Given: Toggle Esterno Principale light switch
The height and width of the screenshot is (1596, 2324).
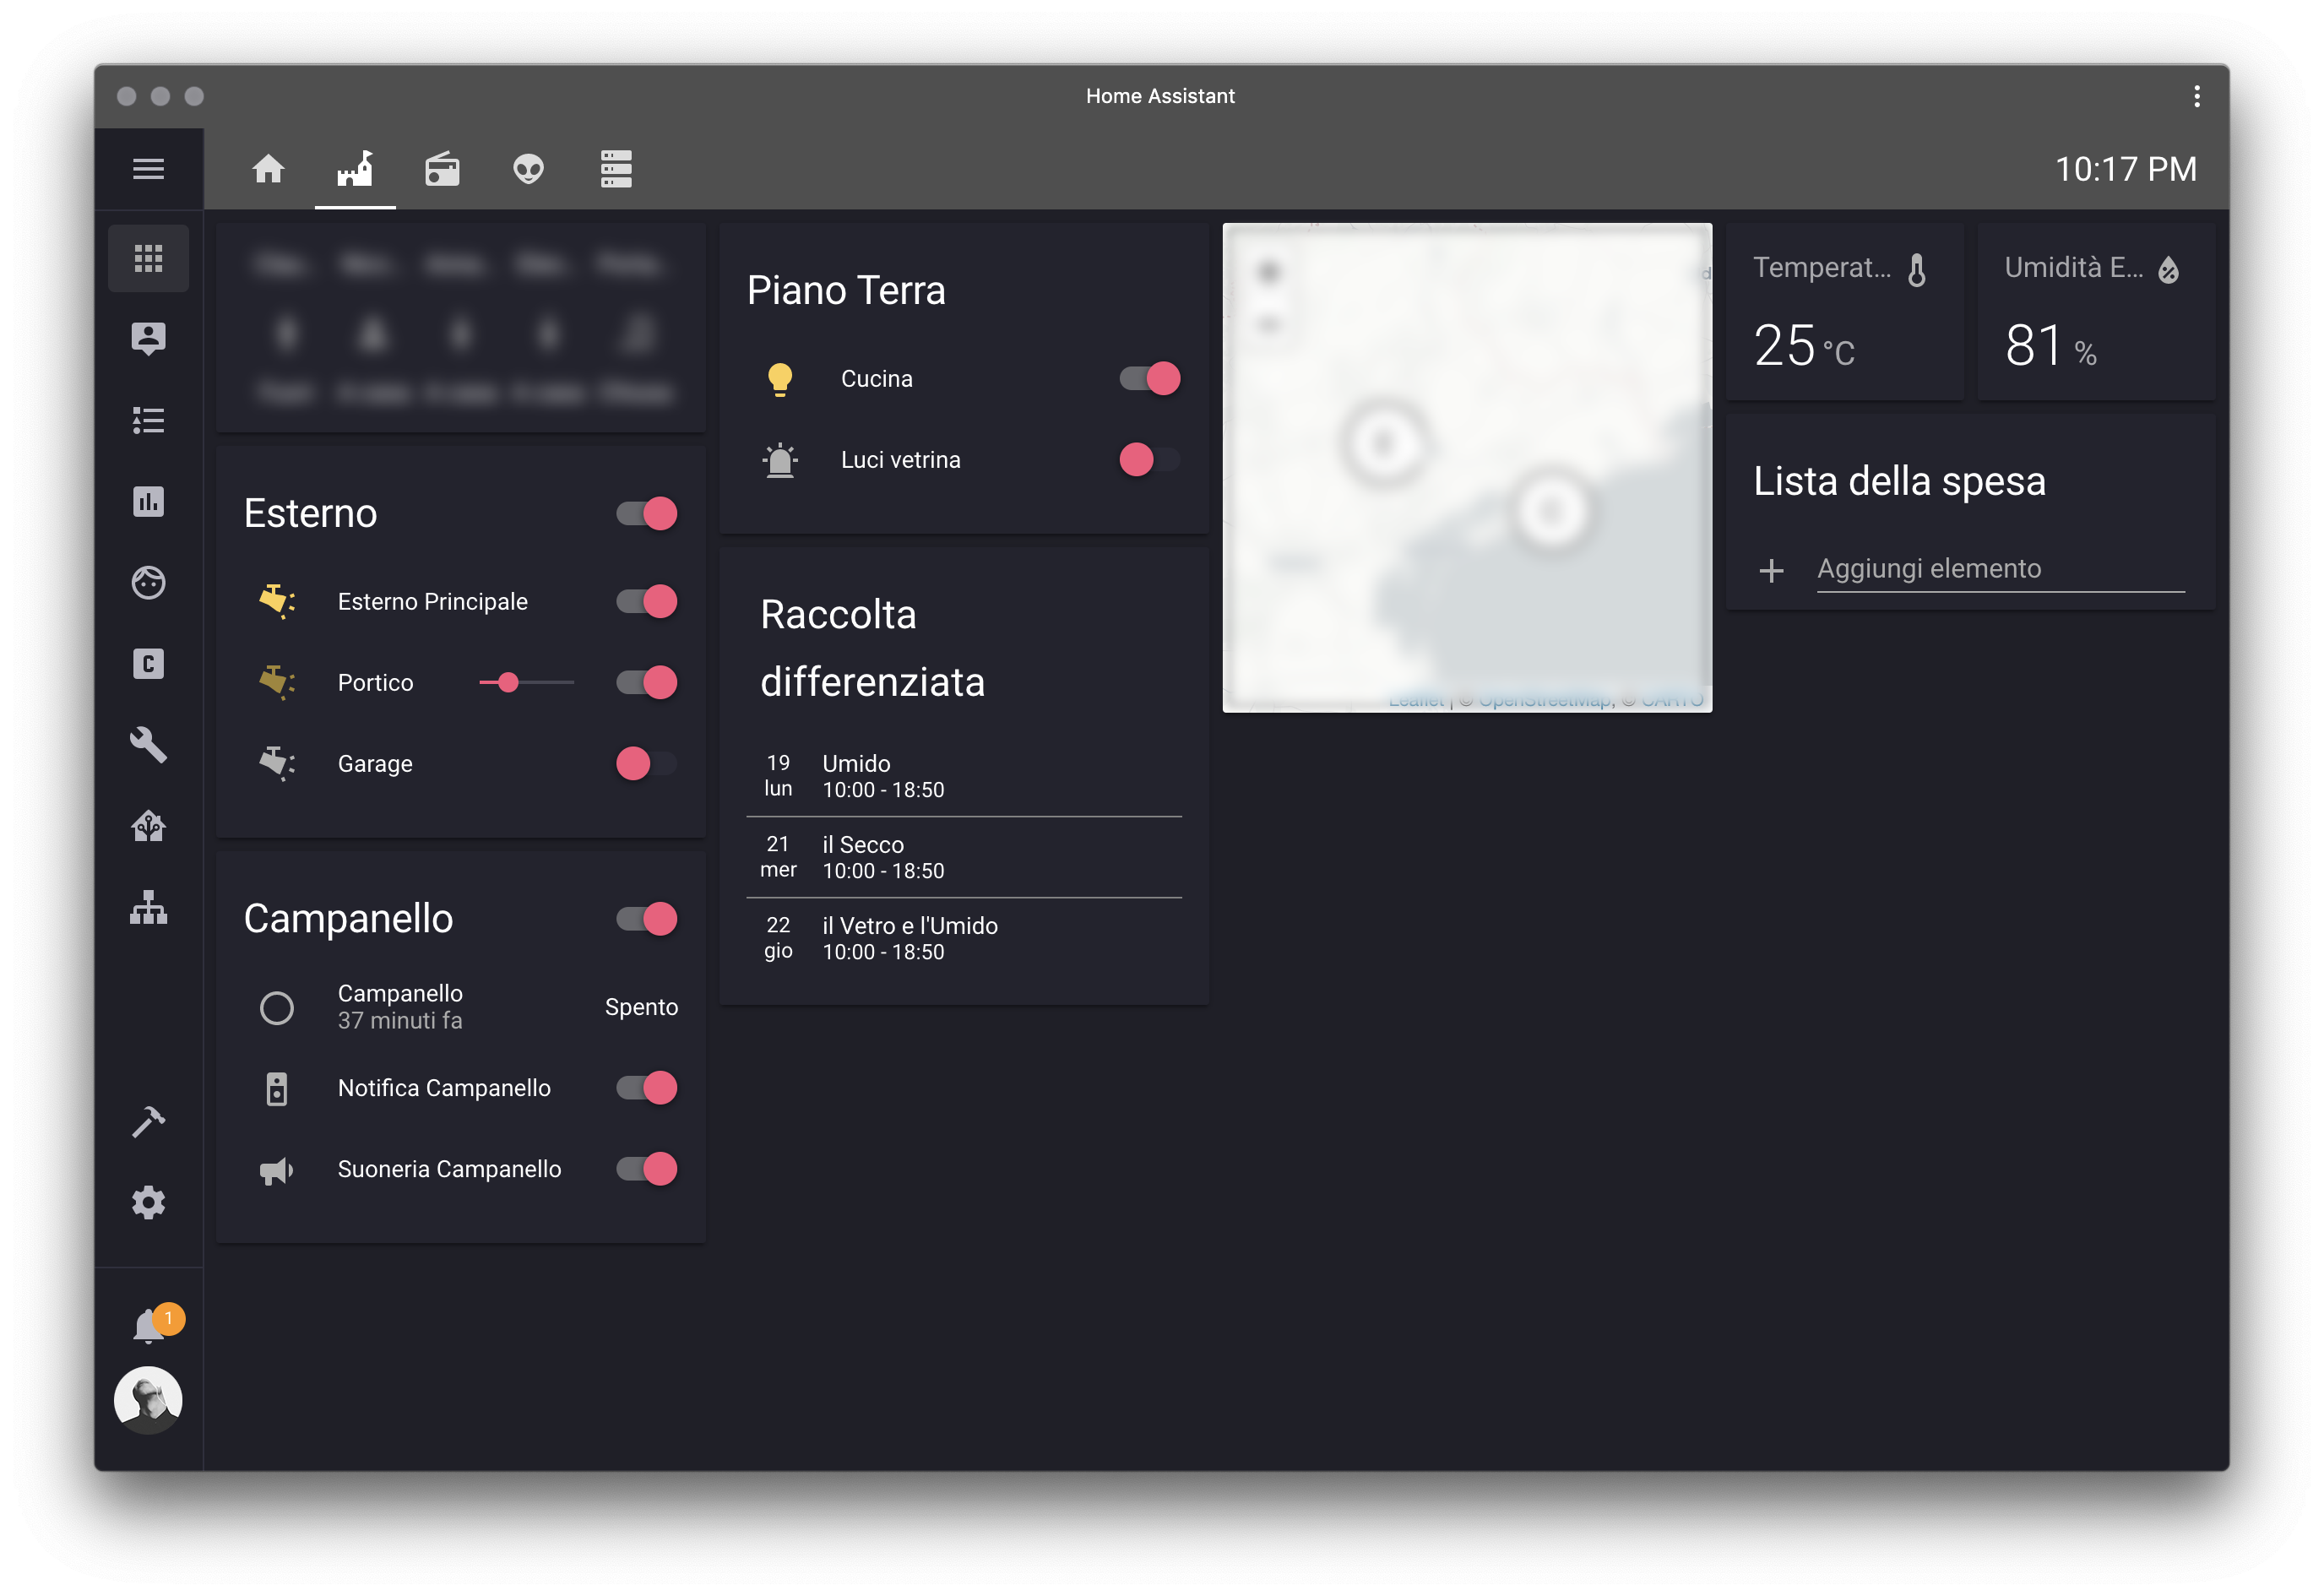Looking at the screenshot, I should point(647,602).
